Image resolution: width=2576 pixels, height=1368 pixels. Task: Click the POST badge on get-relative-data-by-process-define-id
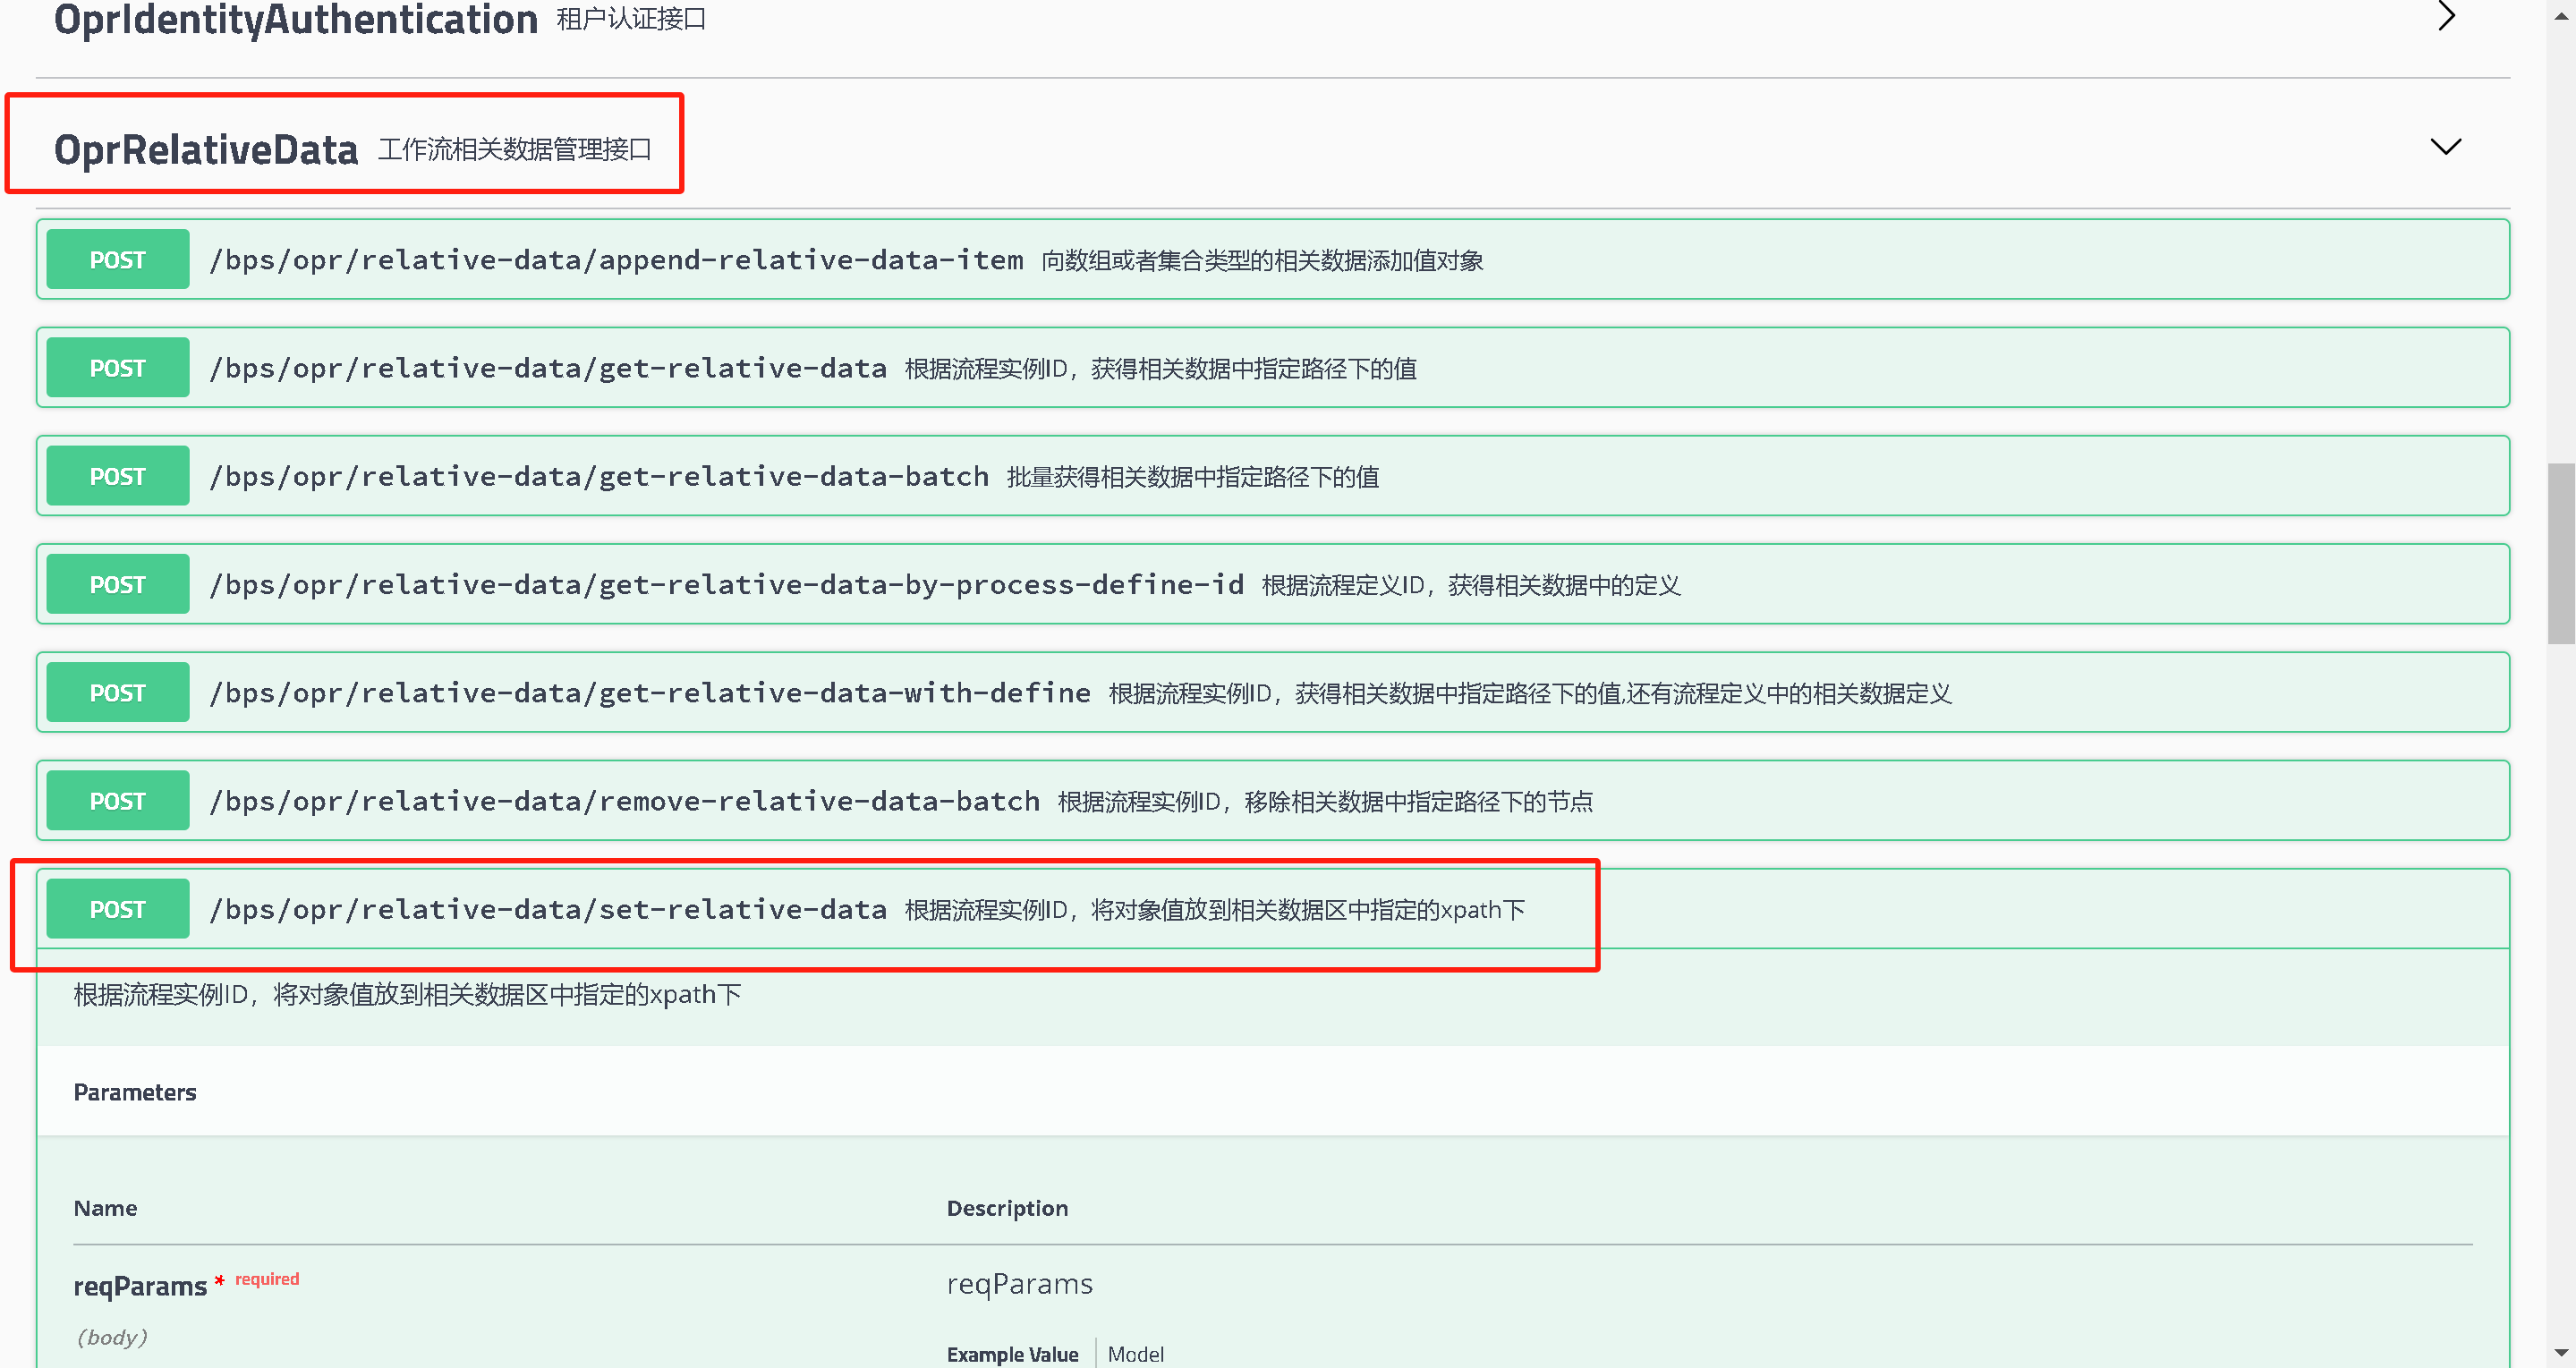tap(117, 583)
